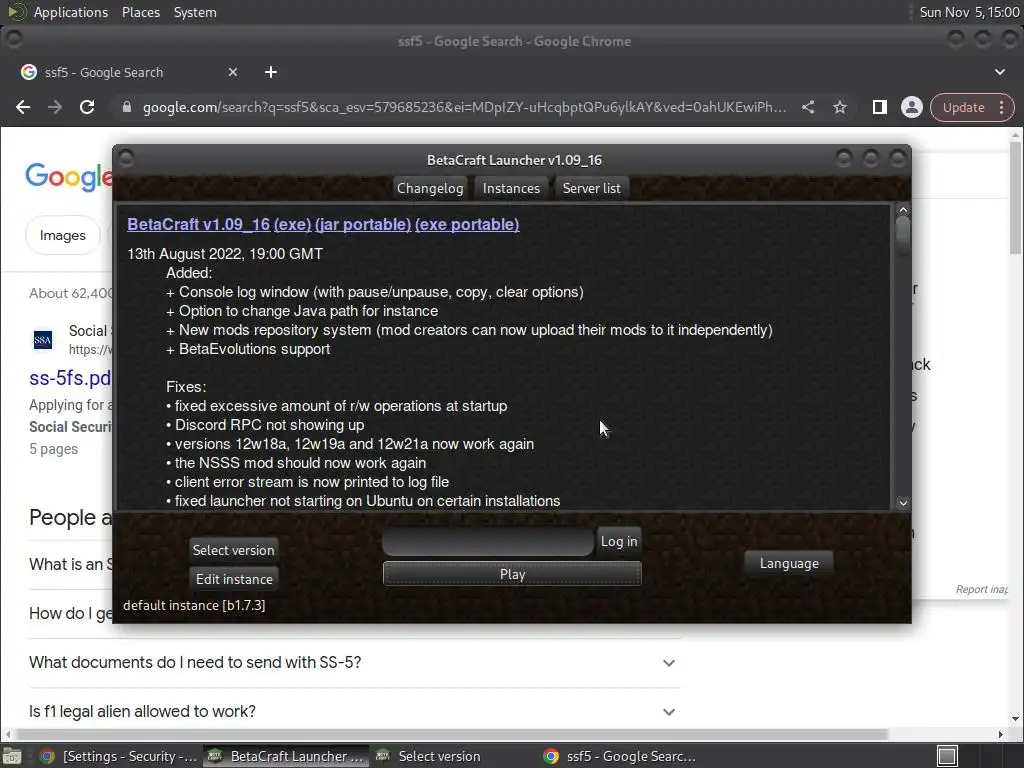Screen dimensions: 1024x768
Task: Switch to BetaCraft Launcher taskbar entry
Action: click(285, 756)
